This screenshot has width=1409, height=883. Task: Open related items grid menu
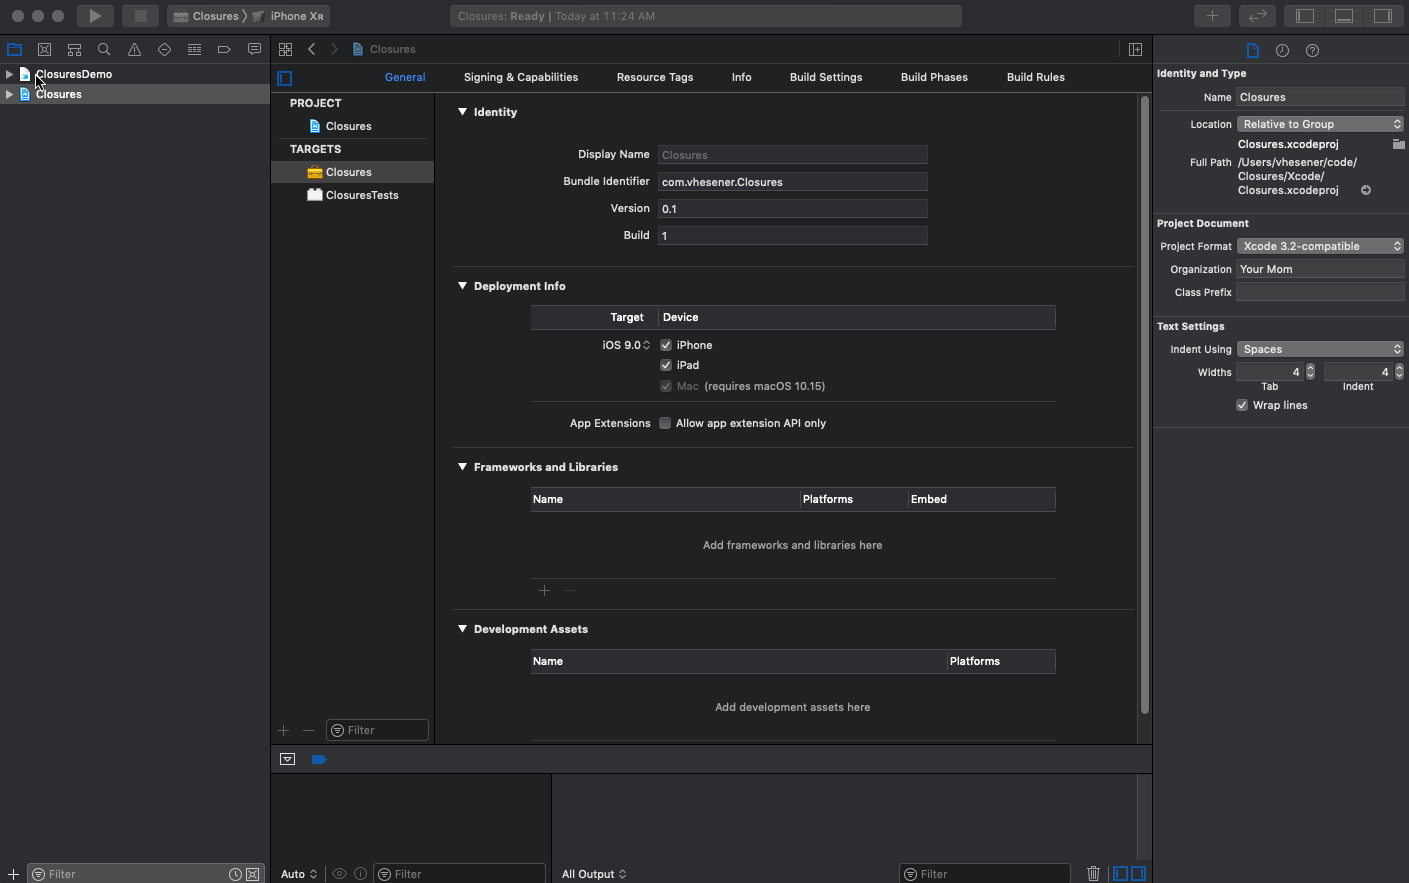pos(286,49)
